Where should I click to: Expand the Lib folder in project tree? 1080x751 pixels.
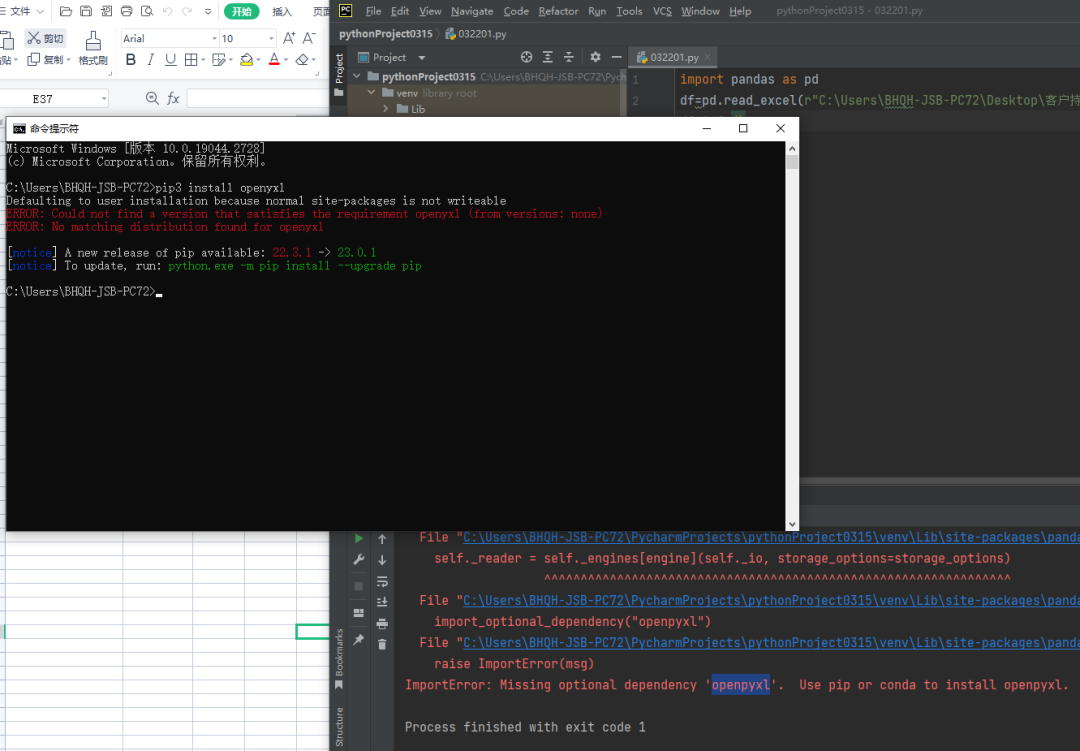pos(387,109)
